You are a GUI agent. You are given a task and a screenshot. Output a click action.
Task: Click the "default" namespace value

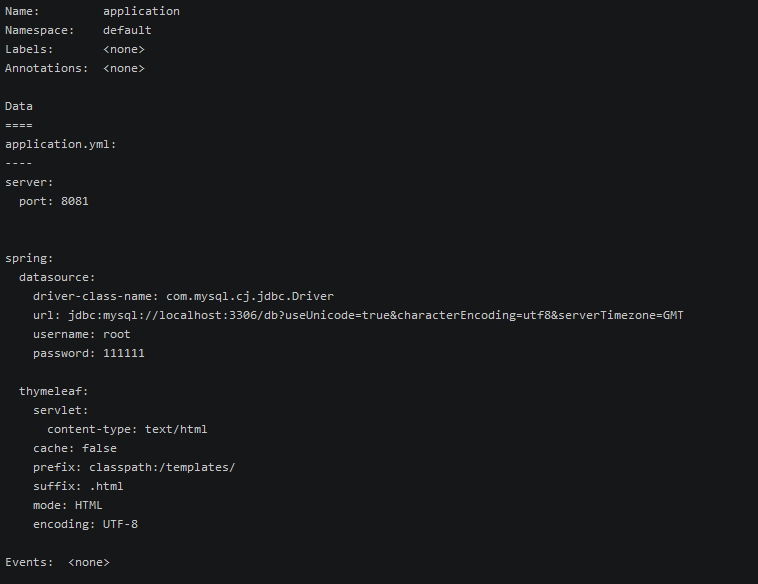coord(127,31)
